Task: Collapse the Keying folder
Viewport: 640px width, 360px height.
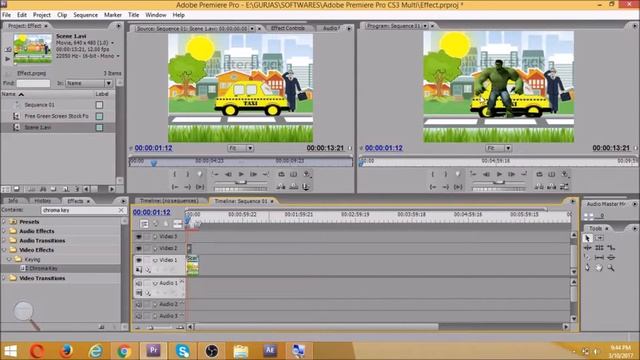Action: (x=9, y=259)
